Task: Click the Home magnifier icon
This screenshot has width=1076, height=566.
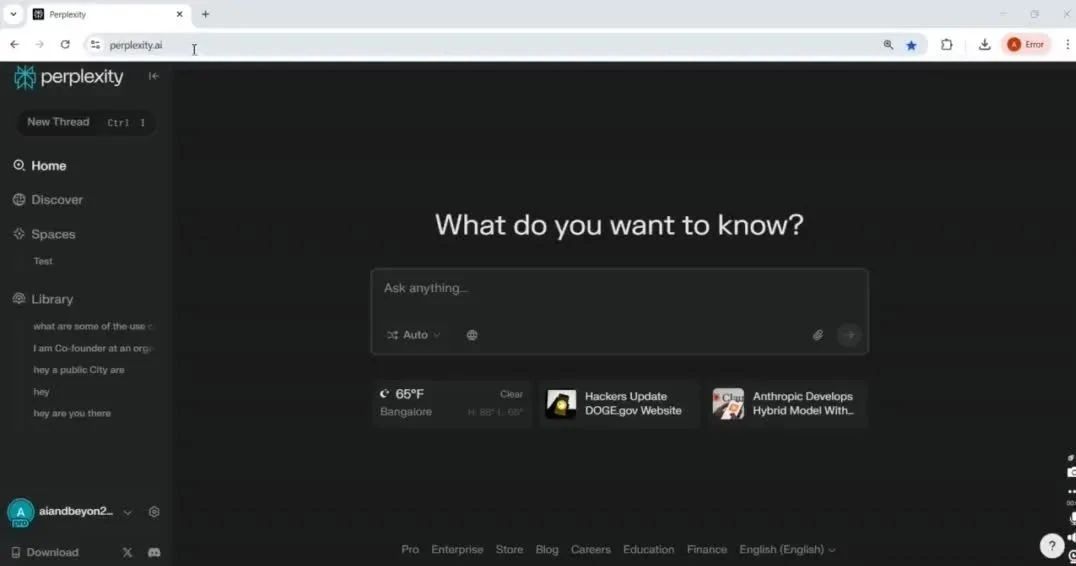Action: pyautogui.click(x=19, y=165)
